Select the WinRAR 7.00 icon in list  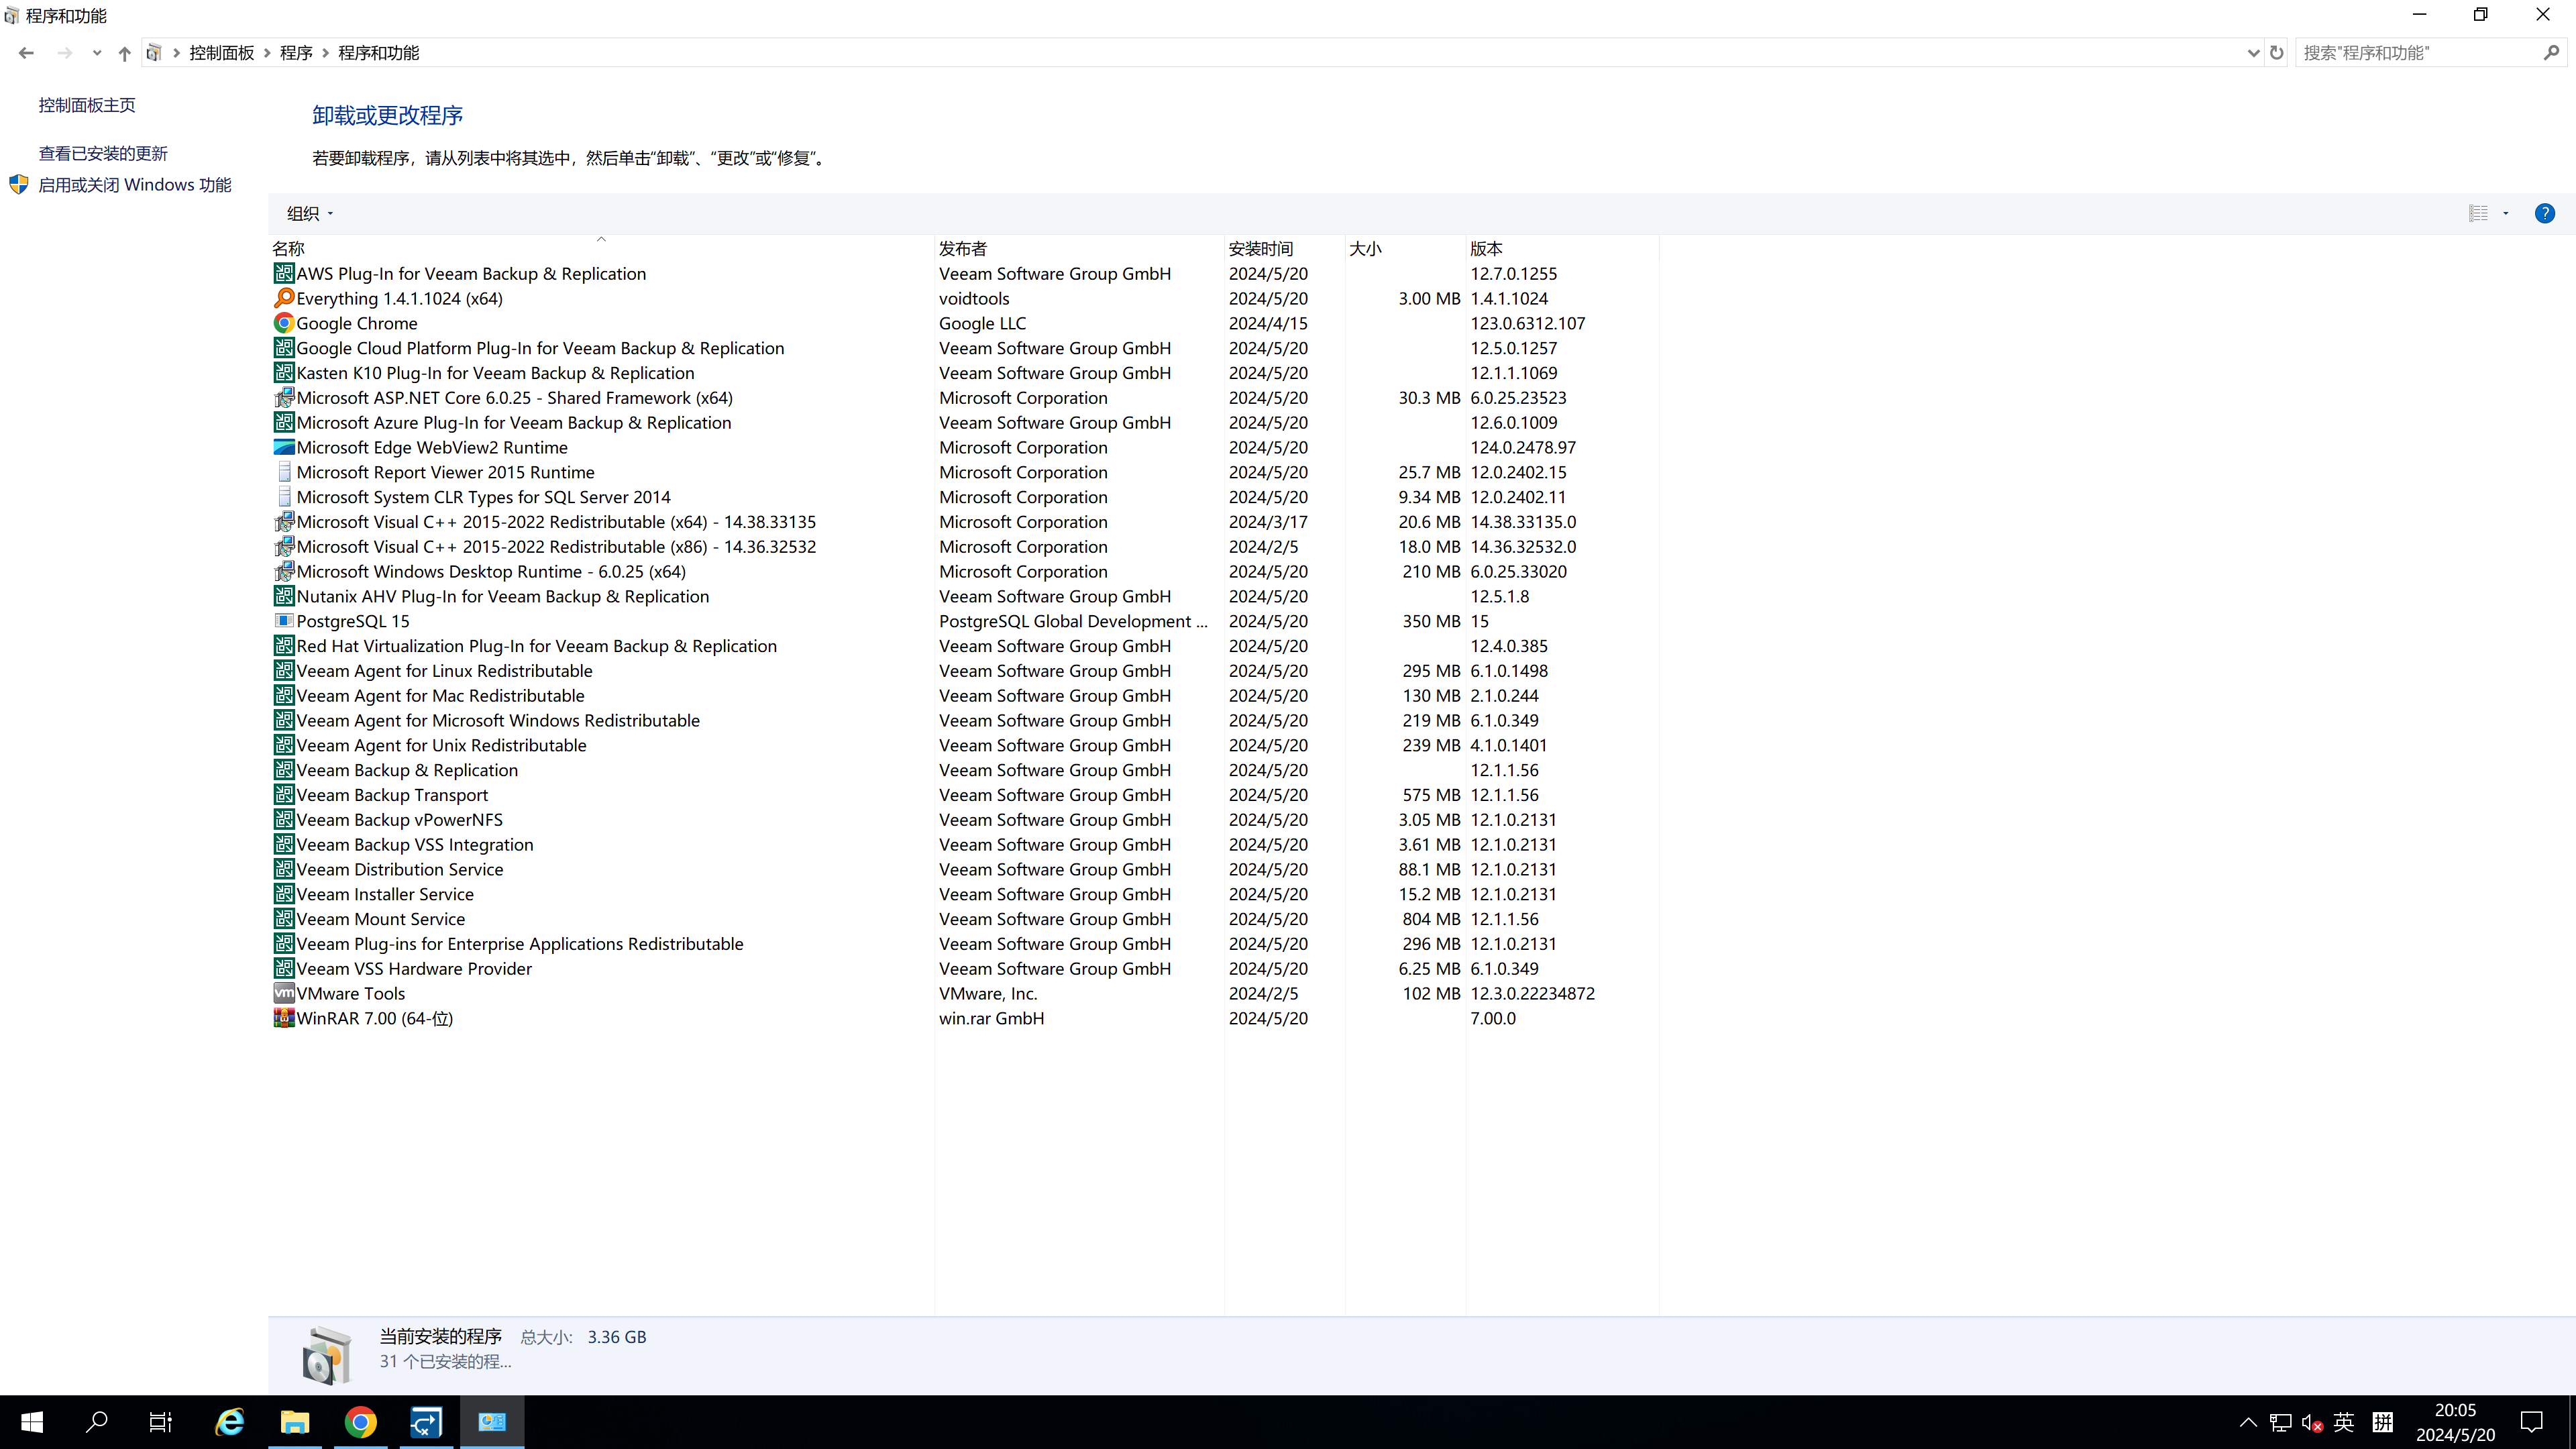284,1018
